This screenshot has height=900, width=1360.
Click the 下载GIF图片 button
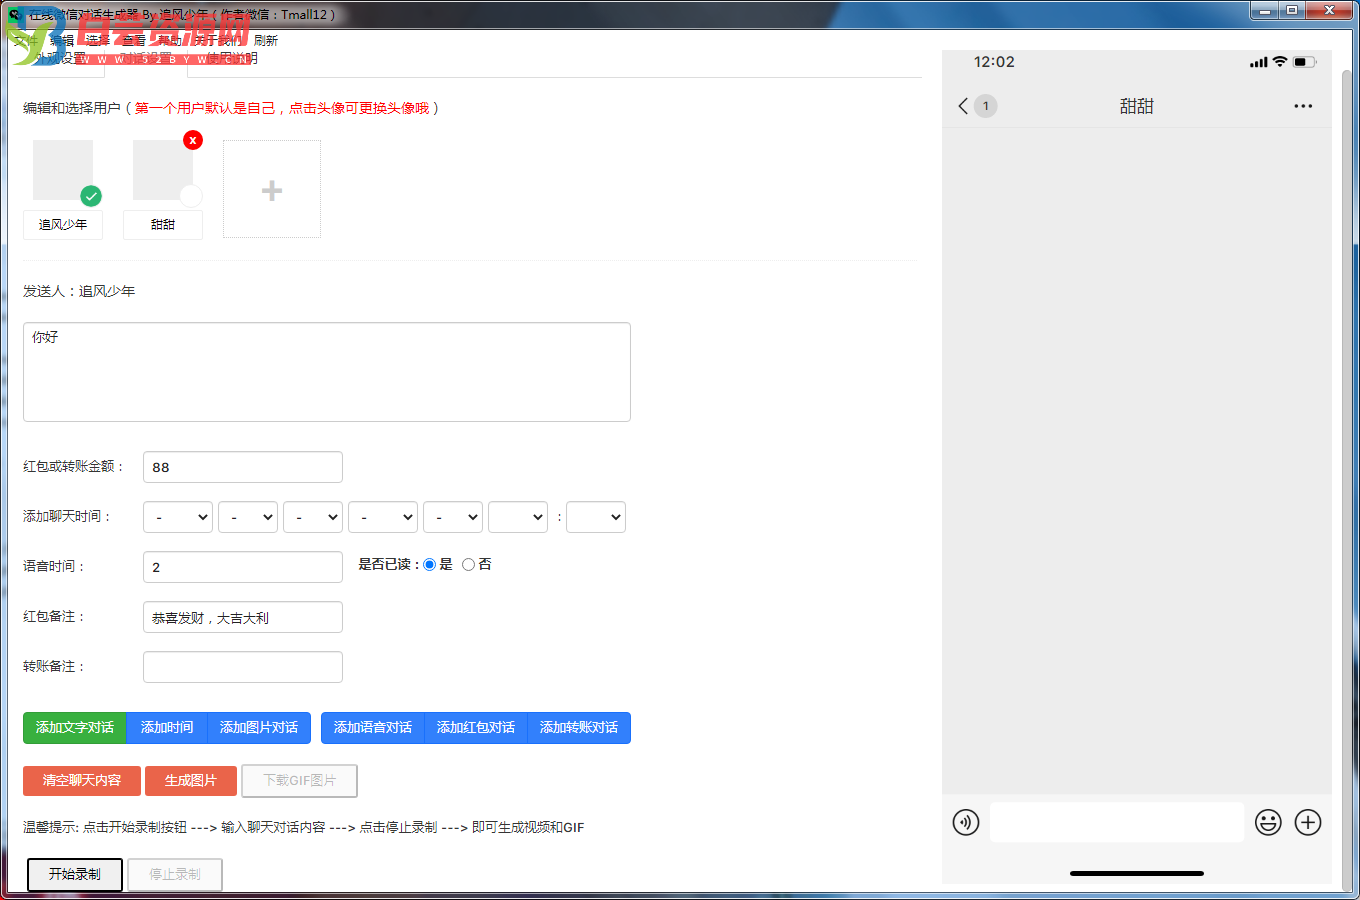pos(299,781)
